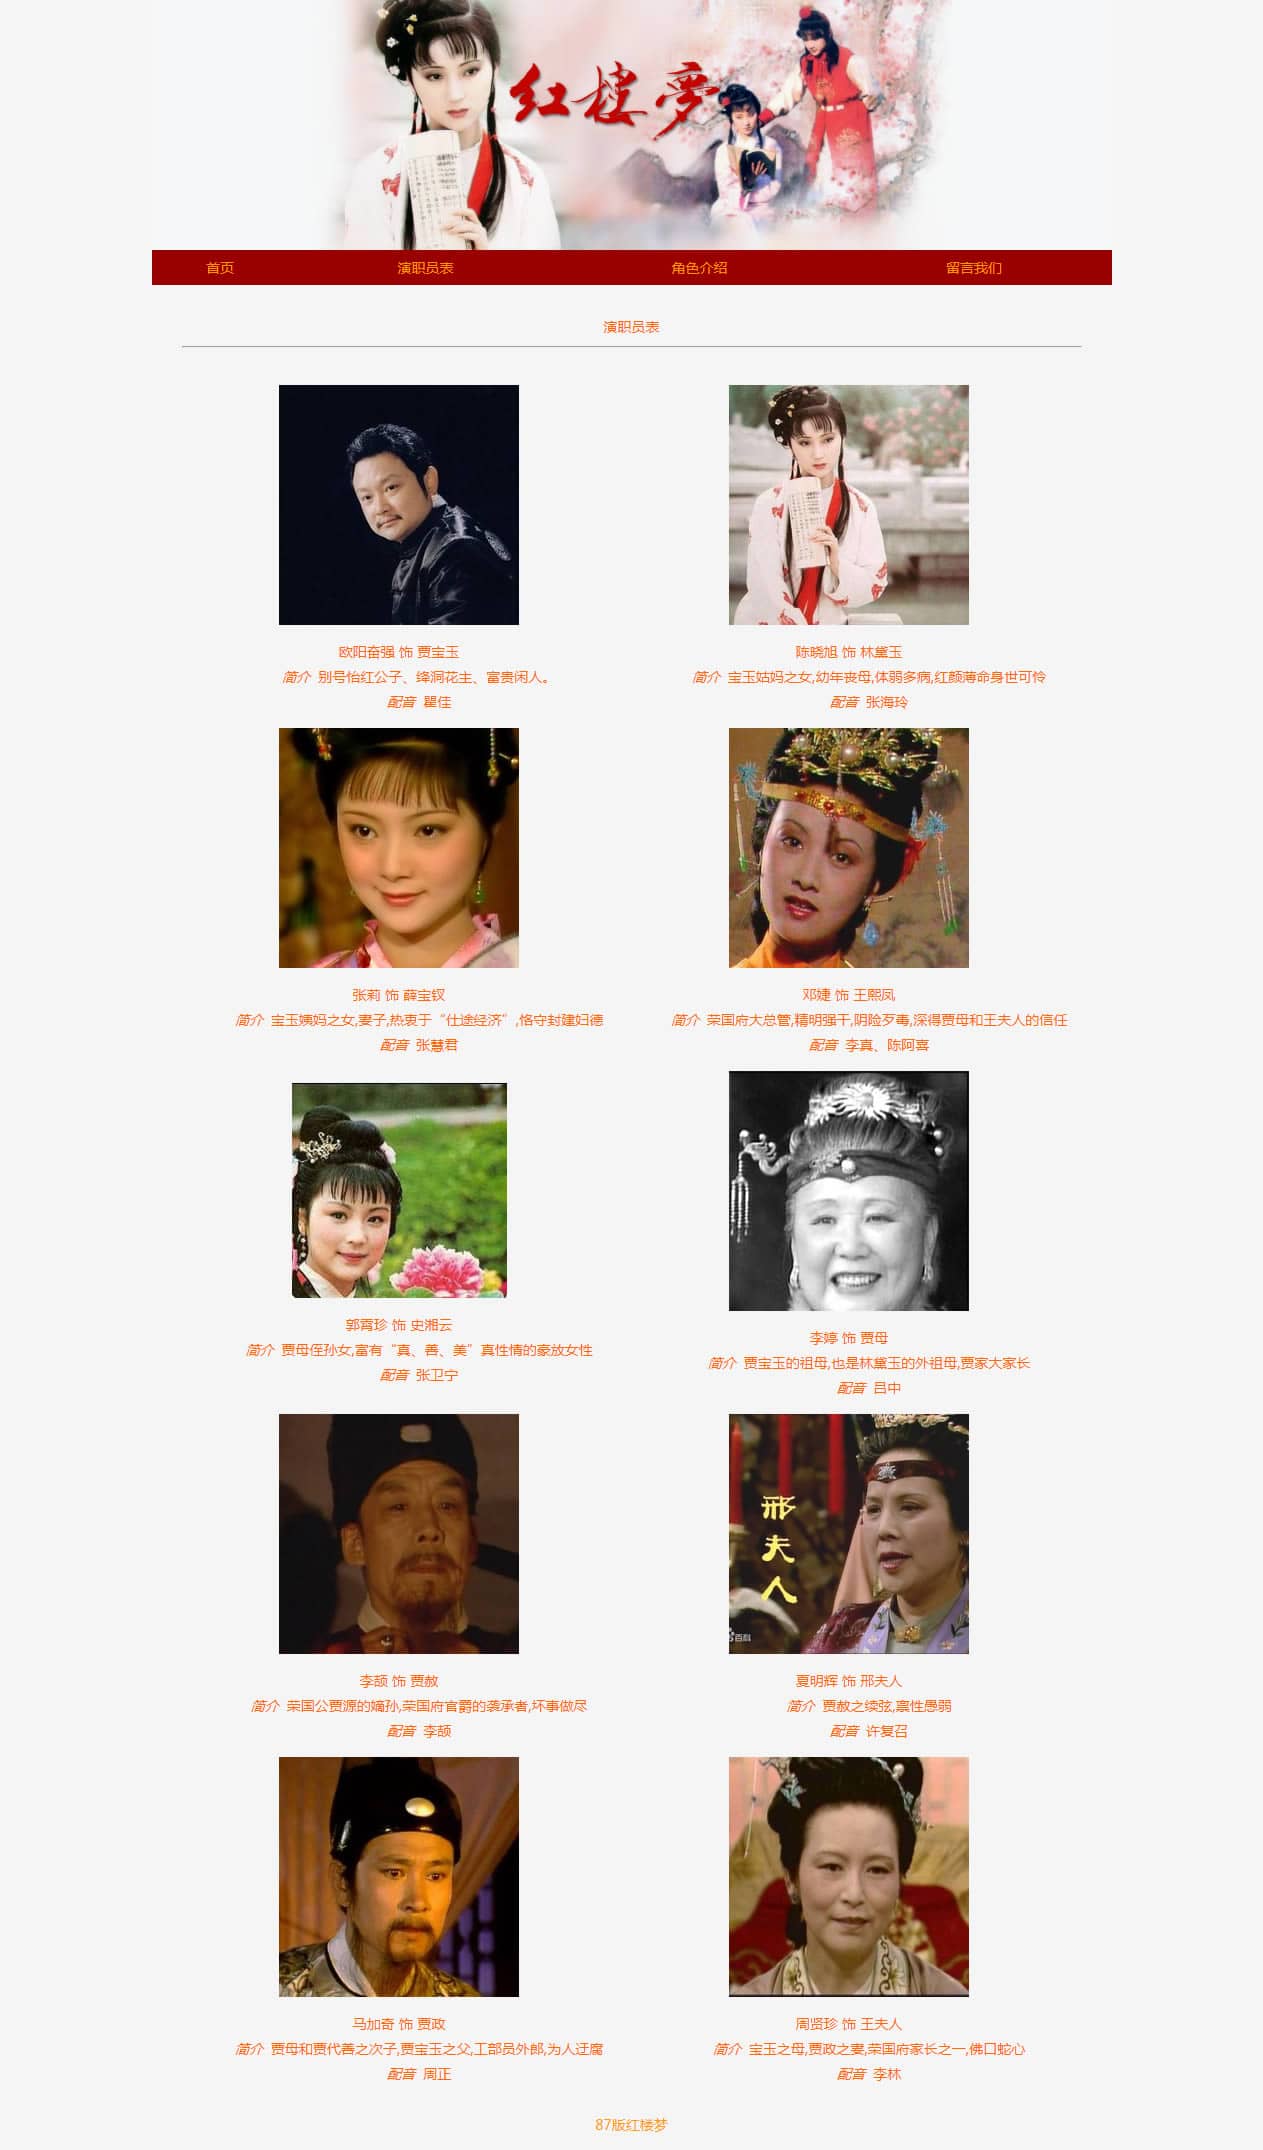Go to the 演职员表 navigation link
The image size is (1263, 2150).
(425, 268)
